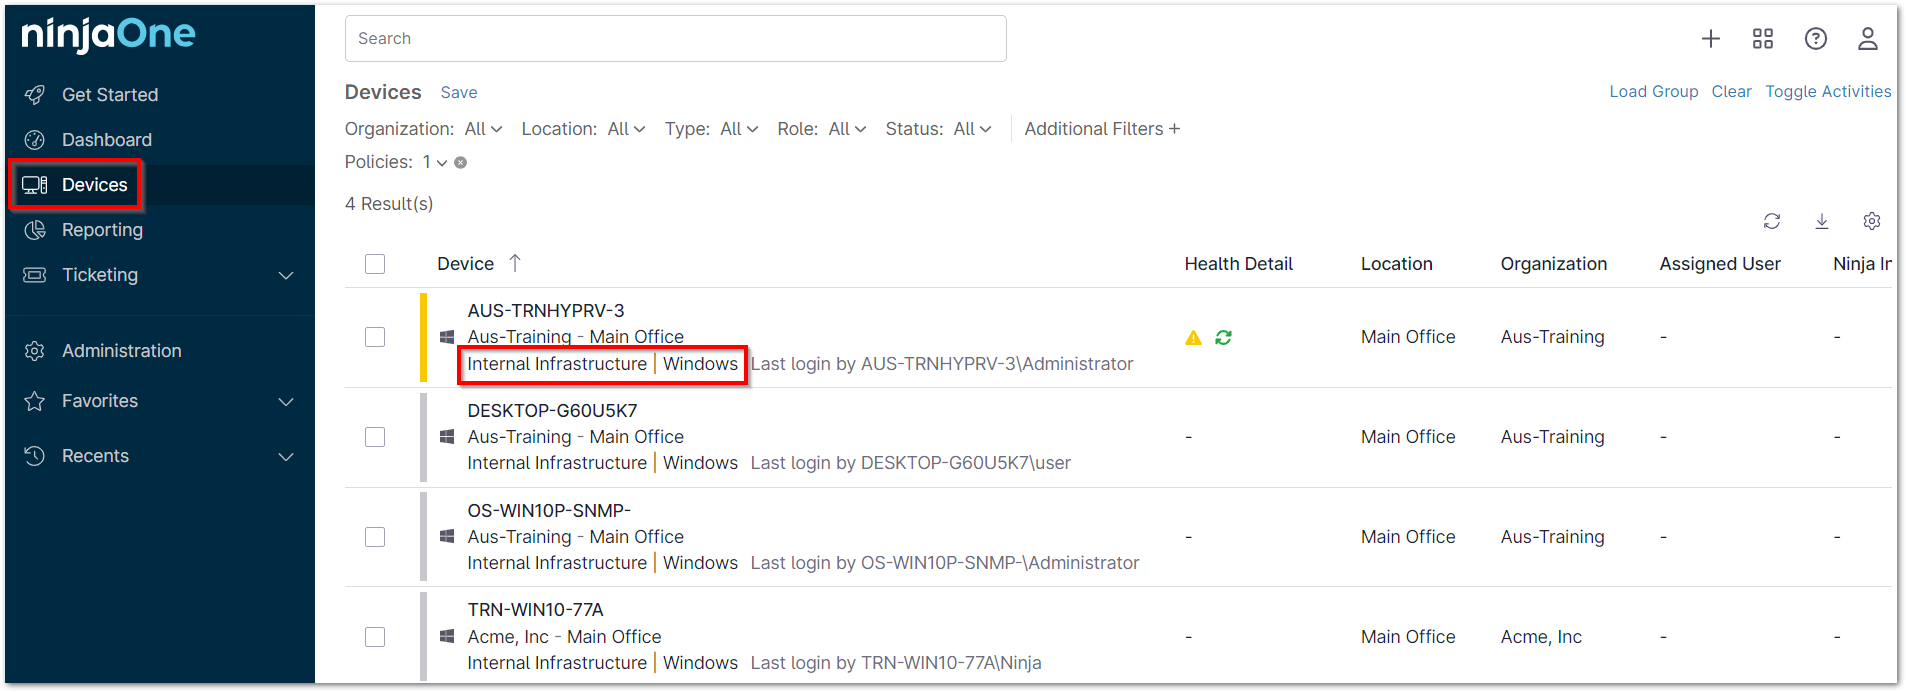Open the Organization filter dropdown
Viewport: 1906px width, 692px height.
483,129
